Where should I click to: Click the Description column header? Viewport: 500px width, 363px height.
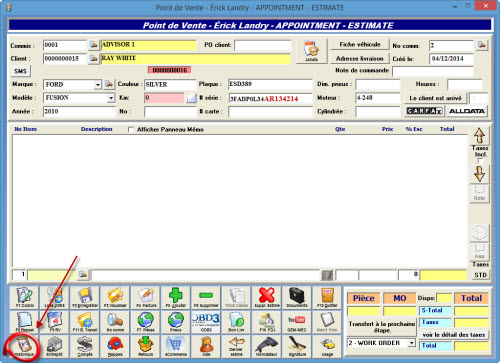[x=96, y=129]
